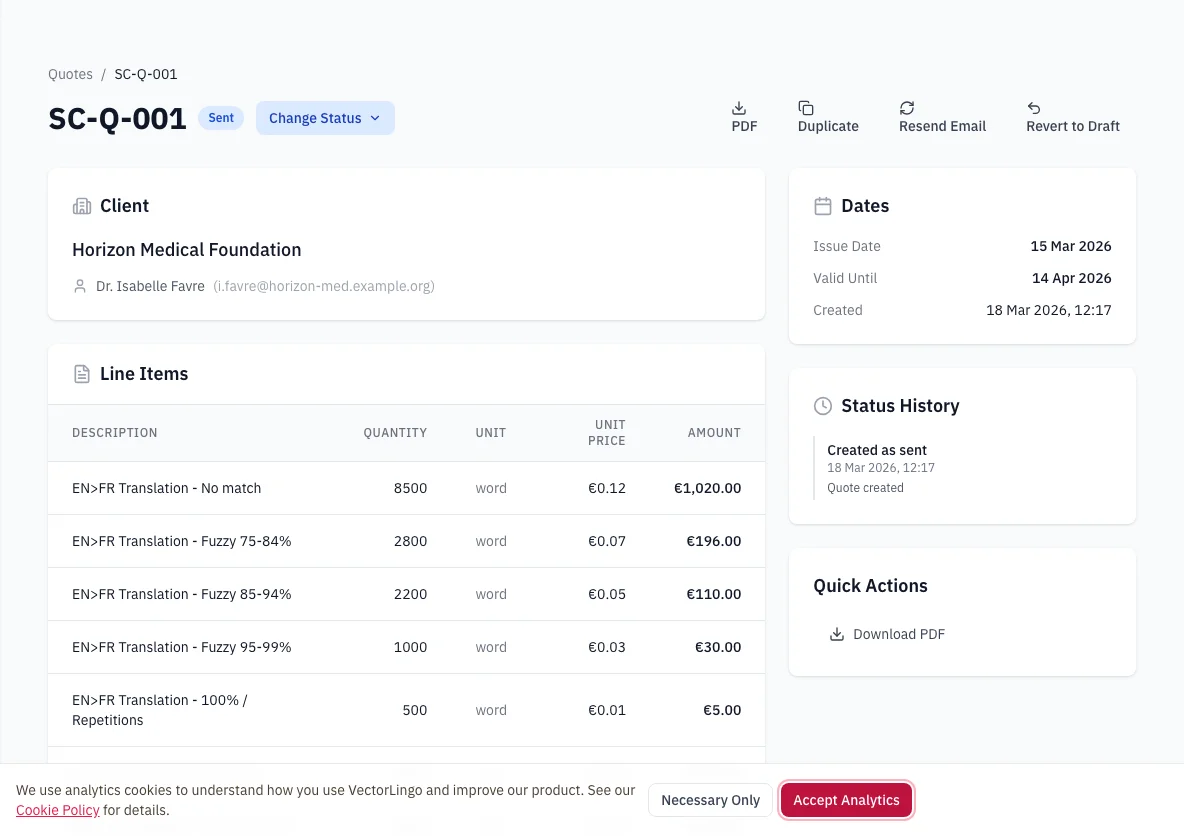Click the Sent status badge
Screen dimensions: 1184x836
click(x=221, y=117)
